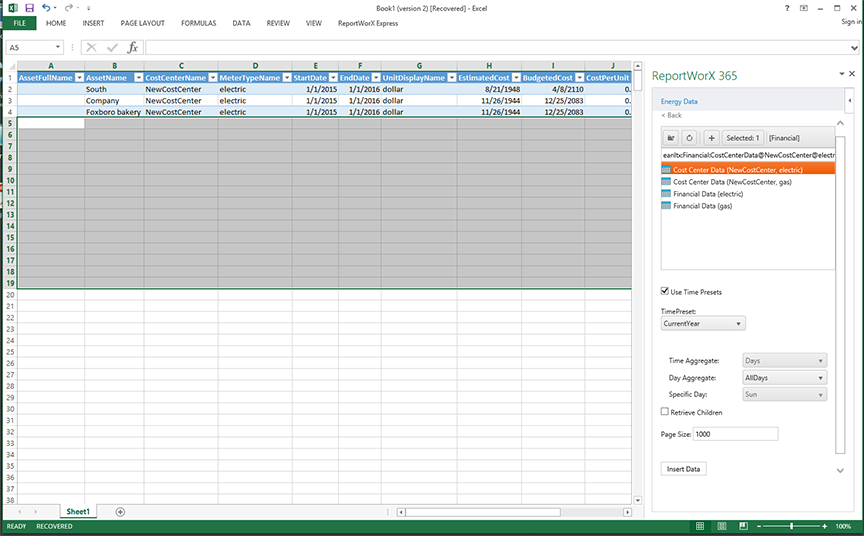Open the ReportWorX Express ribbon tab
The width and height of the screenshot is (864, 536).
[367, 22]
